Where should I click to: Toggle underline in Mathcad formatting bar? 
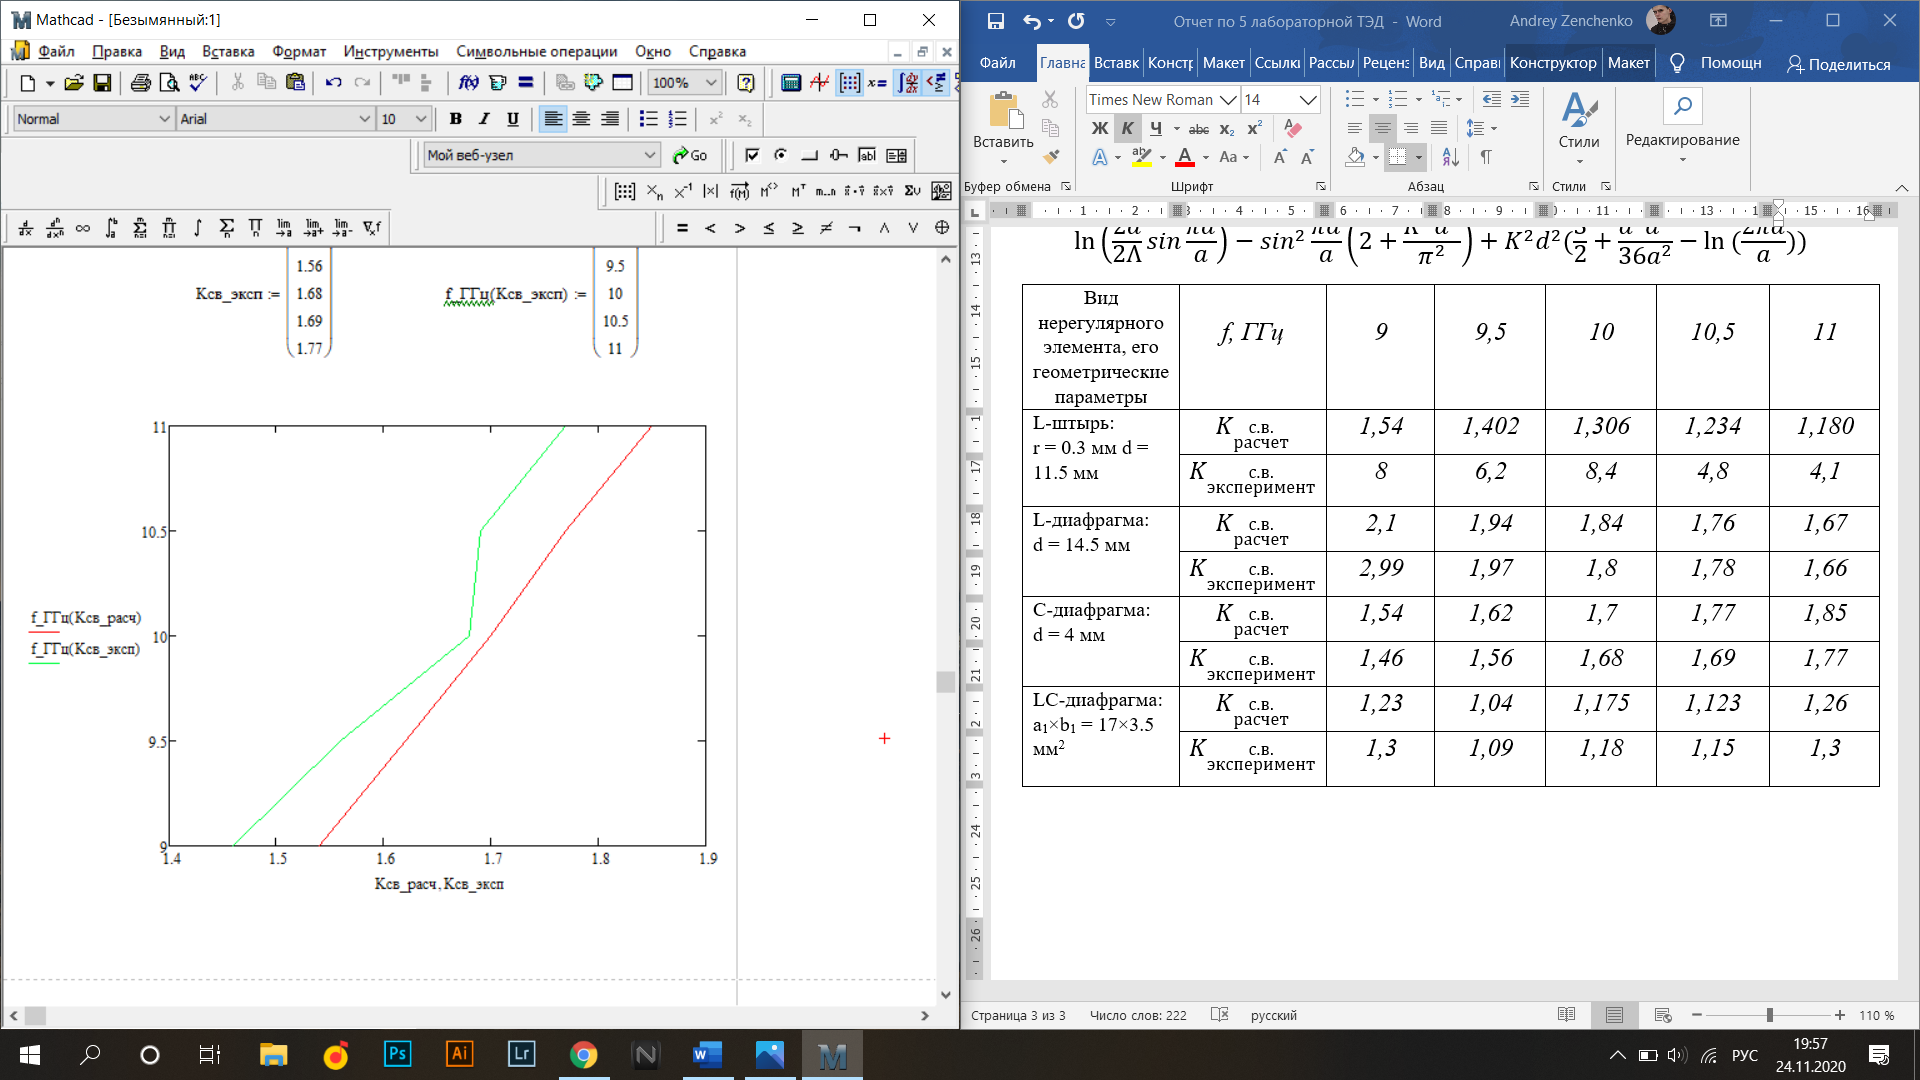(x=513, y=119)
